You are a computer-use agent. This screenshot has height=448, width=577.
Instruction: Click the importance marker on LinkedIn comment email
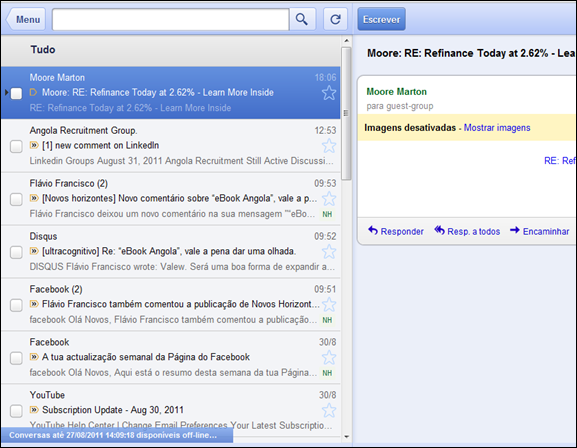click(34, 145)
